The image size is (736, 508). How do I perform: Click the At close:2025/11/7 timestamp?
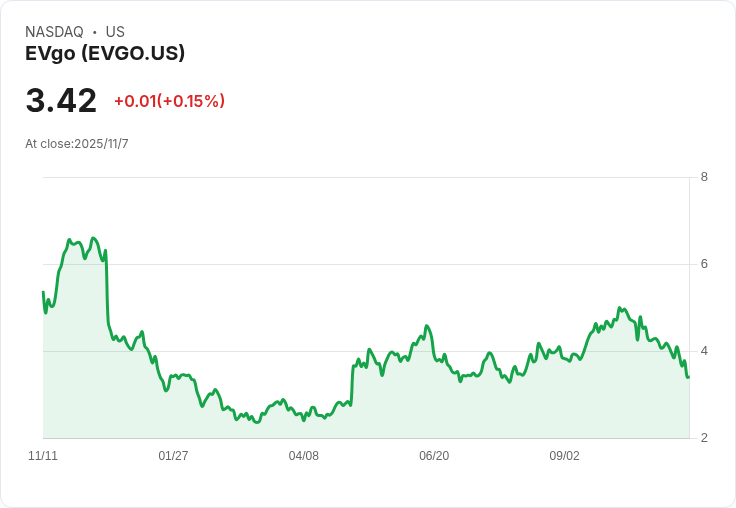(77, 144)
